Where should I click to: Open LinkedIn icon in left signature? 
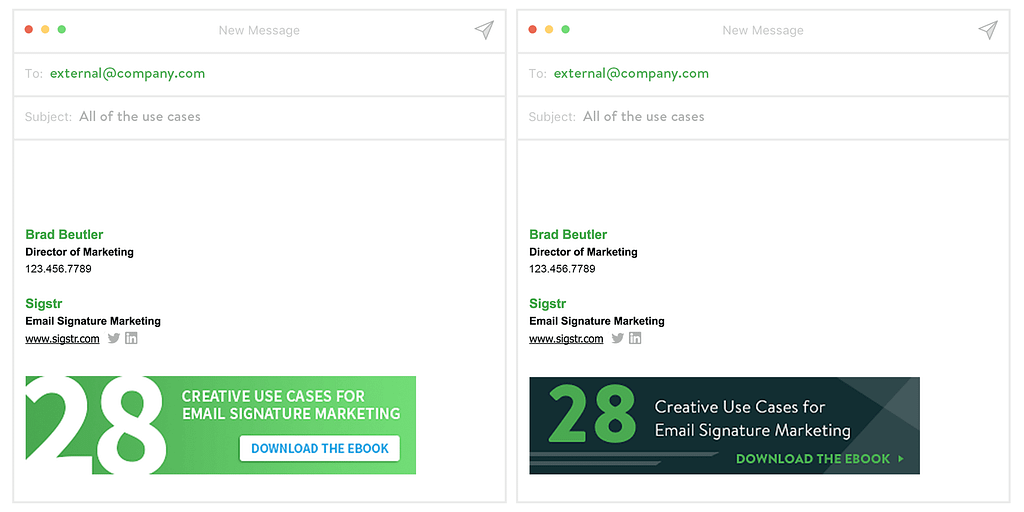131,338
